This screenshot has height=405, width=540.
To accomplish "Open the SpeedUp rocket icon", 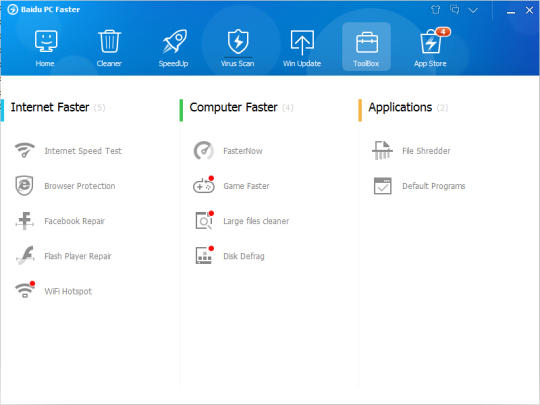I will (175, 41).
